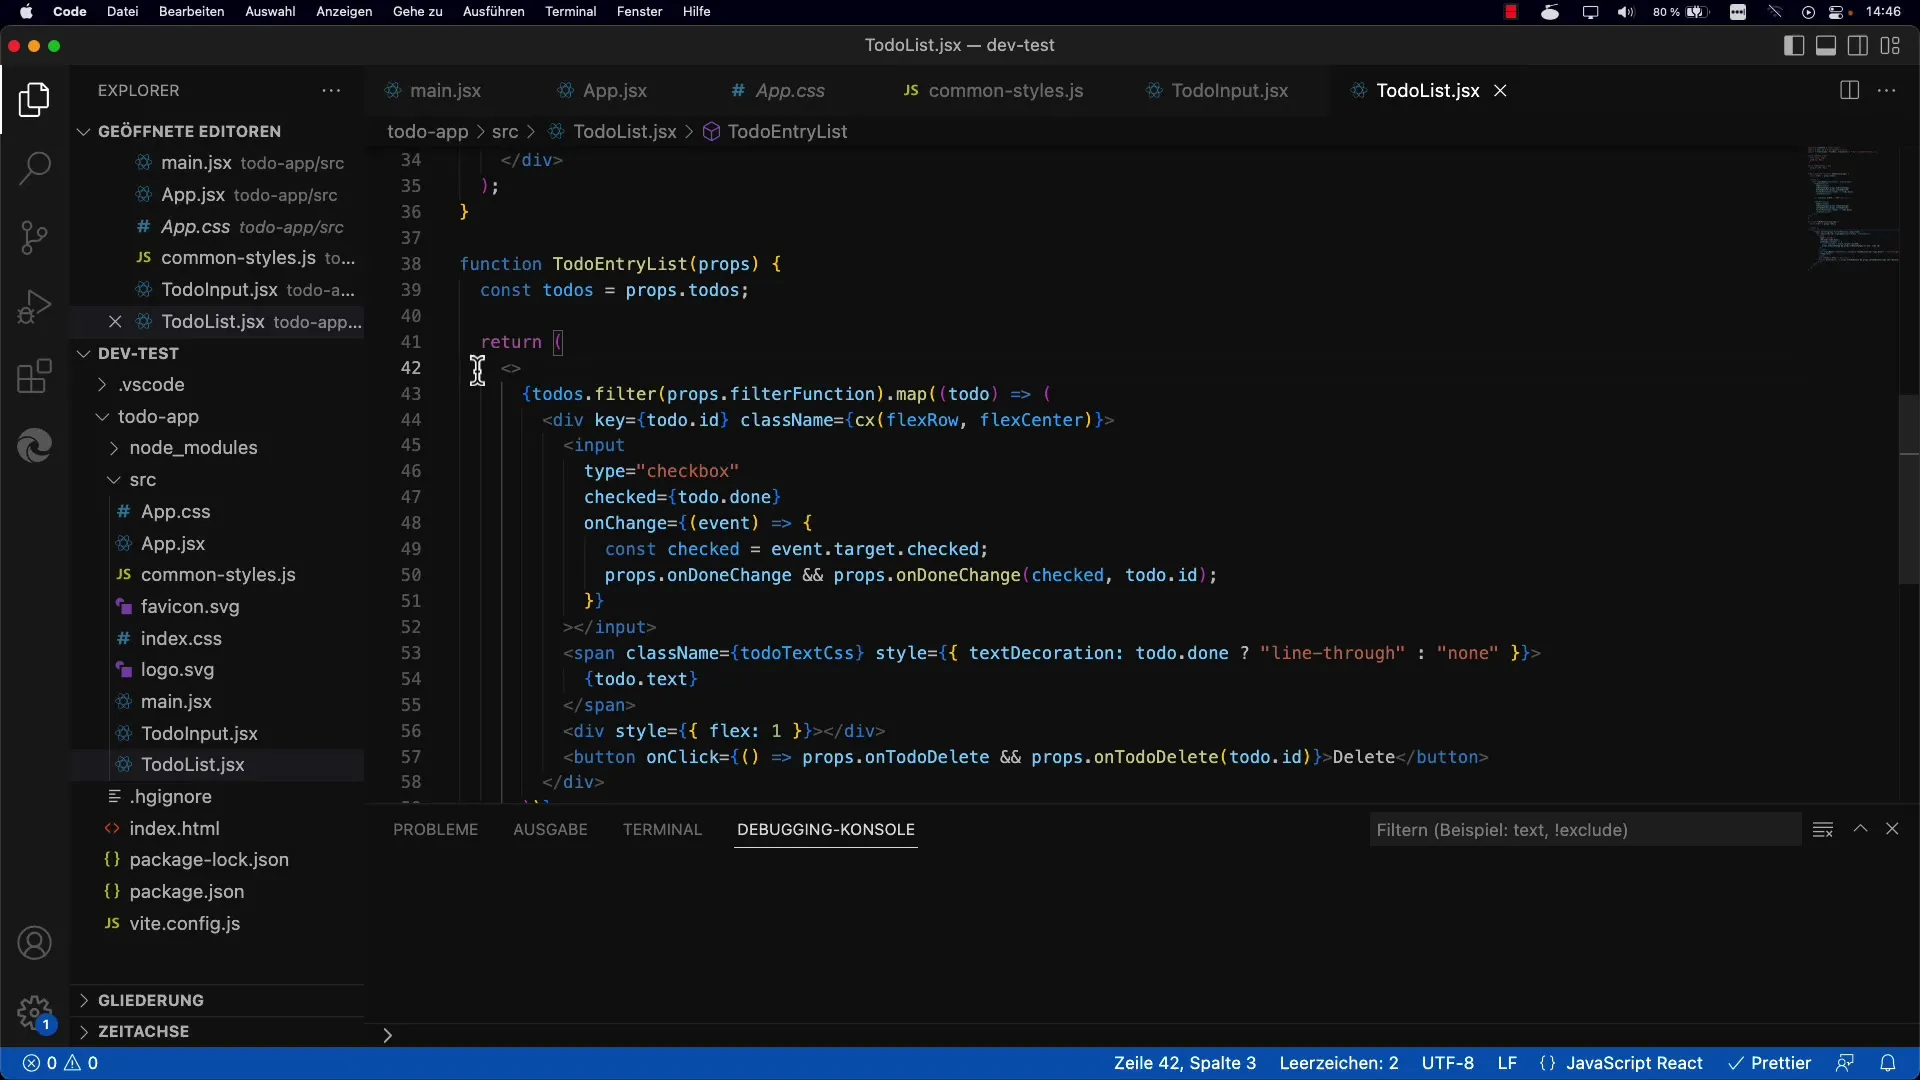Click the volume icon in macOS menu bar

[x=1626, y=12]
